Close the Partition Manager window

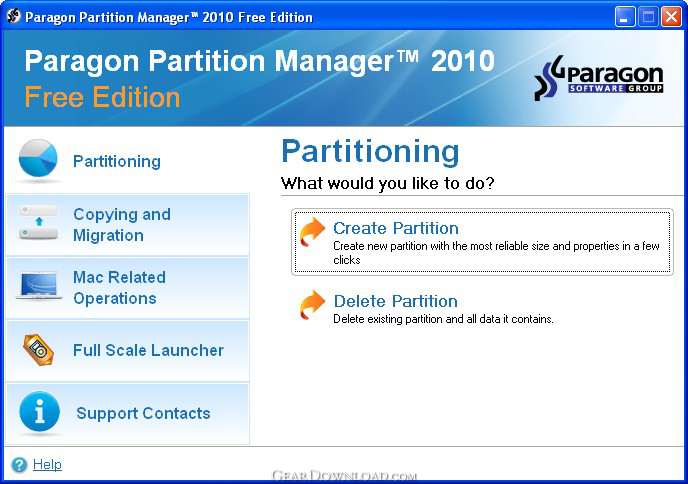pyautogui.click(x=671, y=17)
